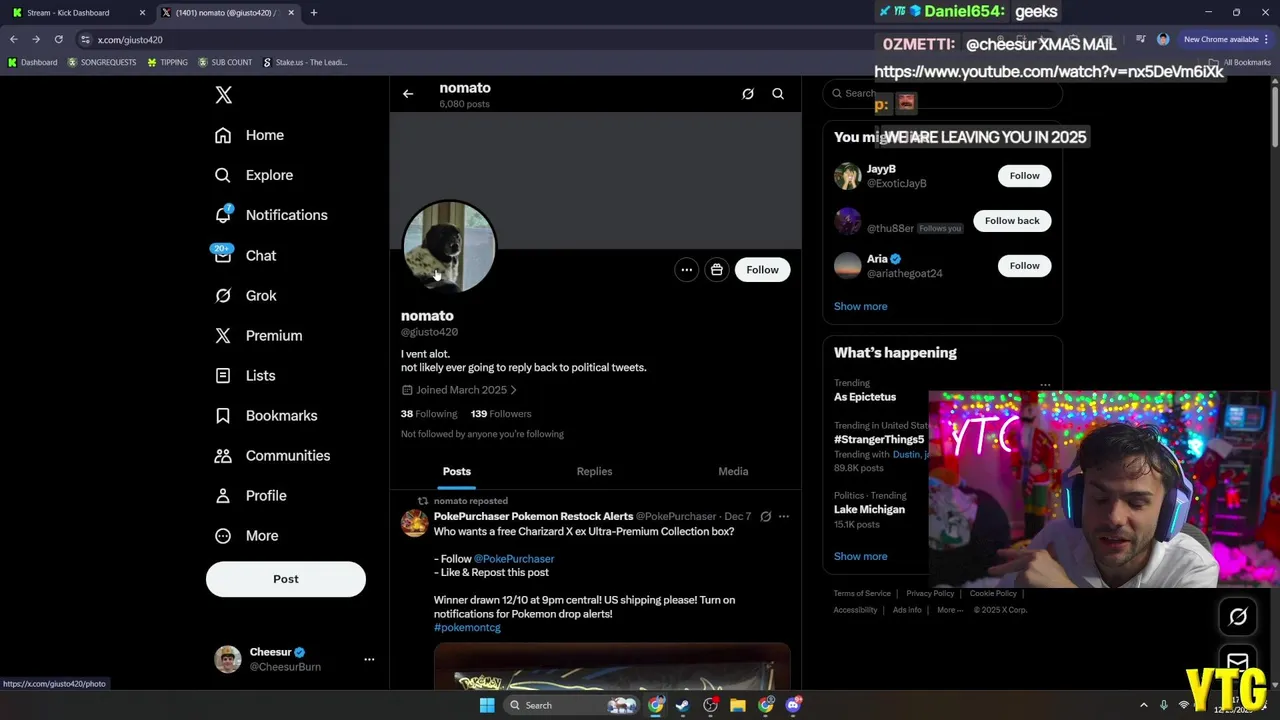This screenshot has width=1280, height=720.
Task: Open the Privacy Policy link
Action: [930, 594]
